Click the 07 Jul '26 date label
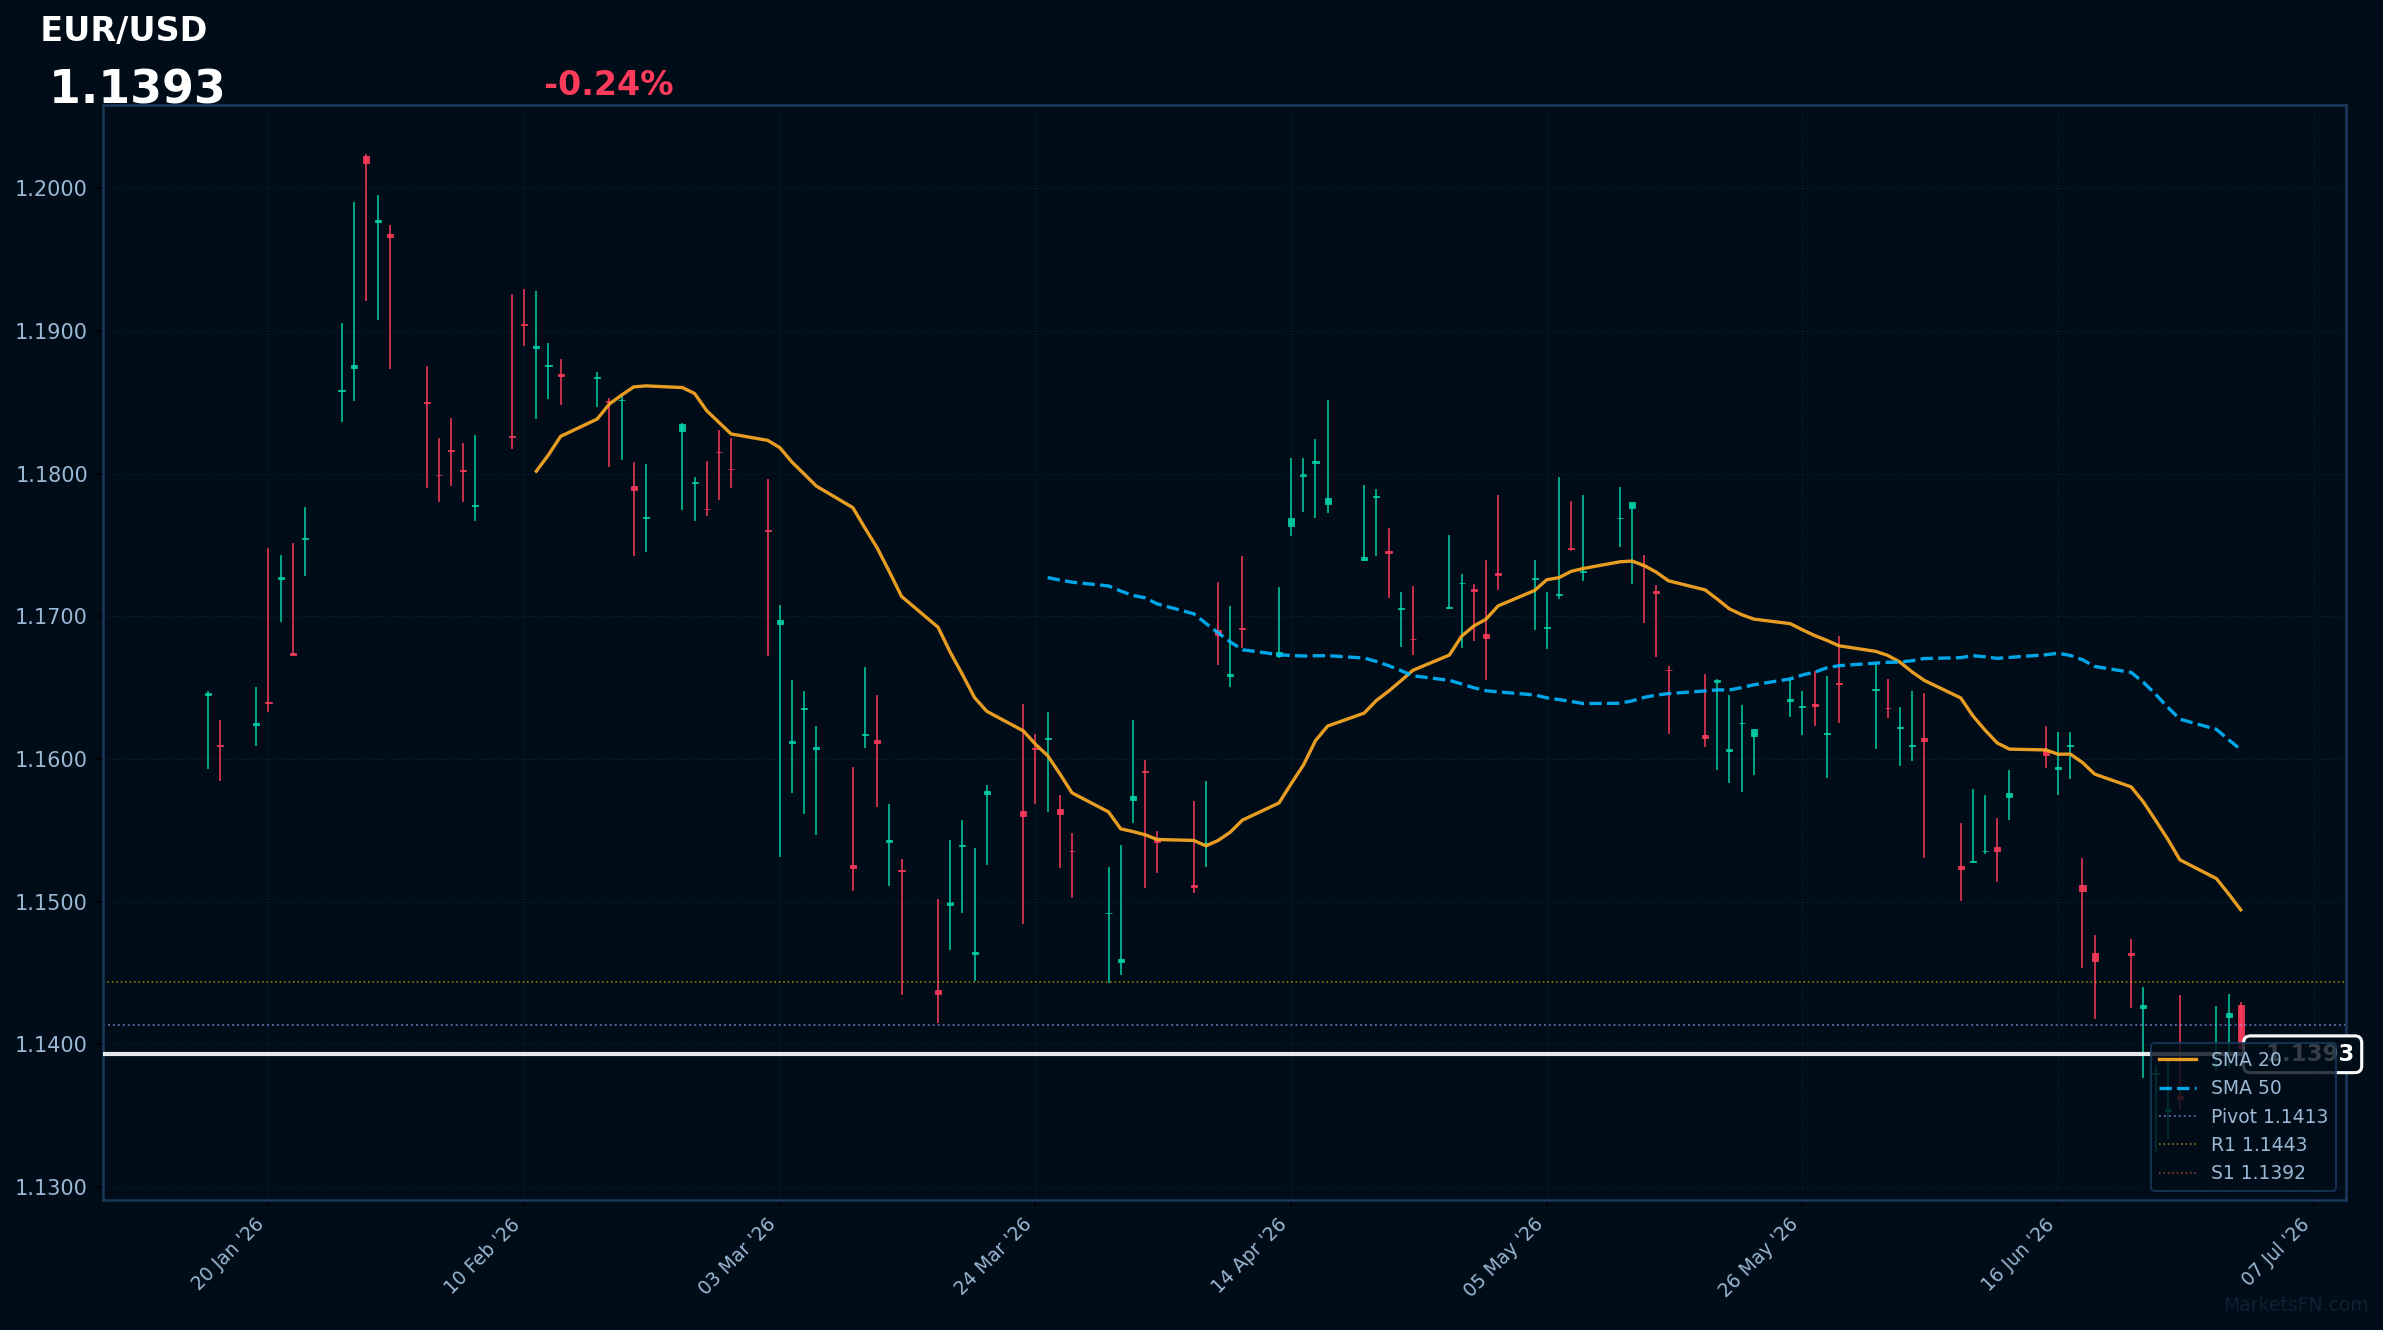The height and width of the screenshot is (1330, 2383). [x=2275, y=1252]
